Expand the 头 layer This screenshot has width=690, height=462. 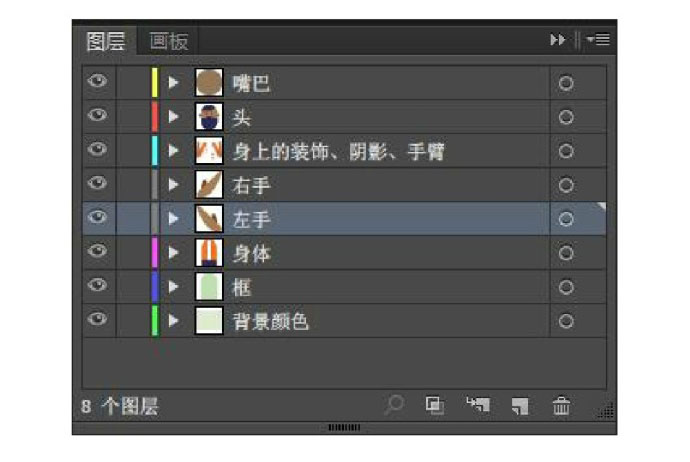point(173,117)
